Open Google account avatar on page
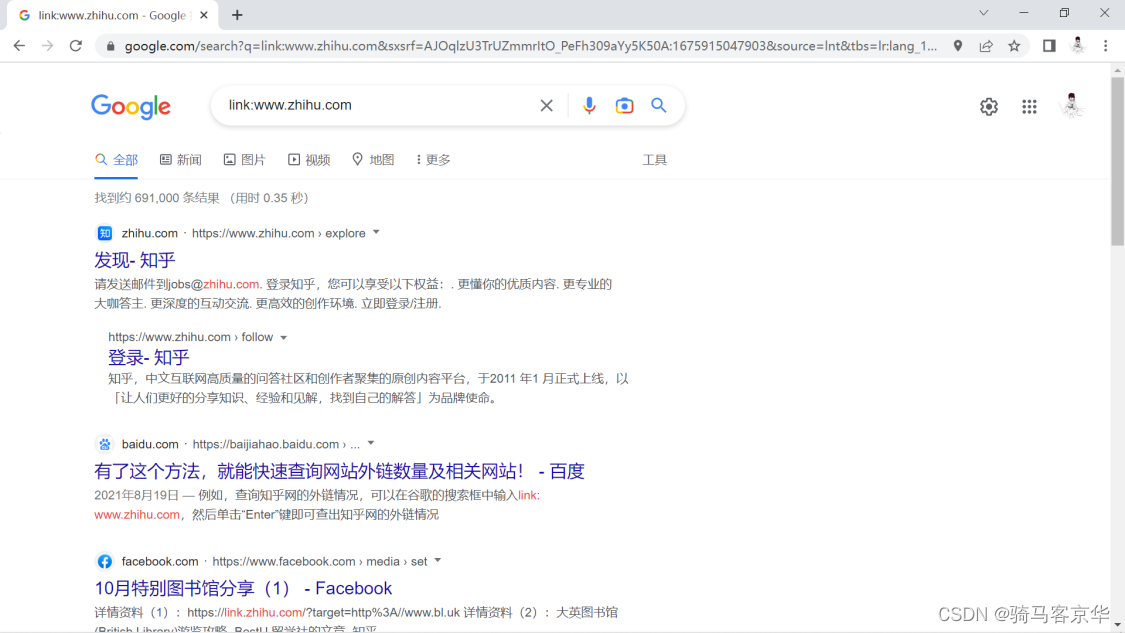 [x=1071, y=106]
